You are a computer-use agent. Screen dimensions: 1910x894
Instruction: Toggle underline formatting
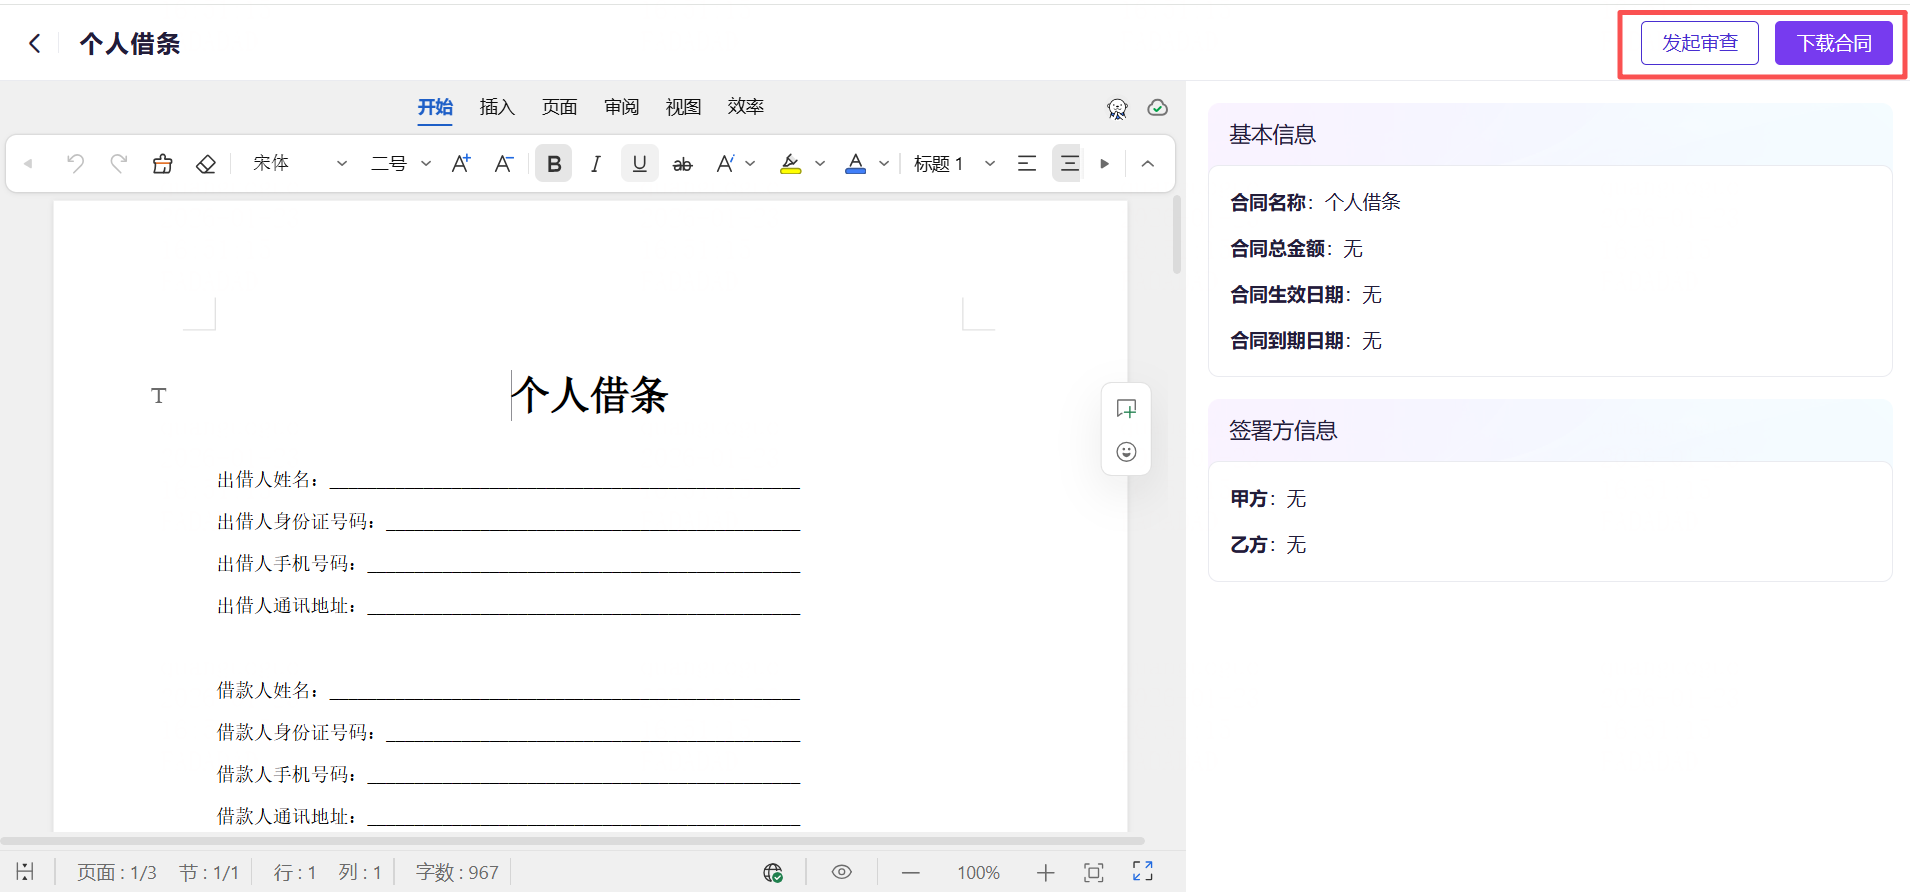[x=639, y=164]
